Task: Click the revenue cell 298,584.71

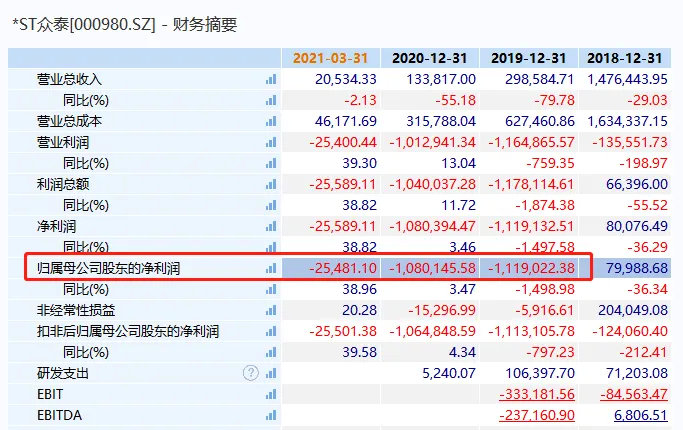Action: (x=540, y=79)
